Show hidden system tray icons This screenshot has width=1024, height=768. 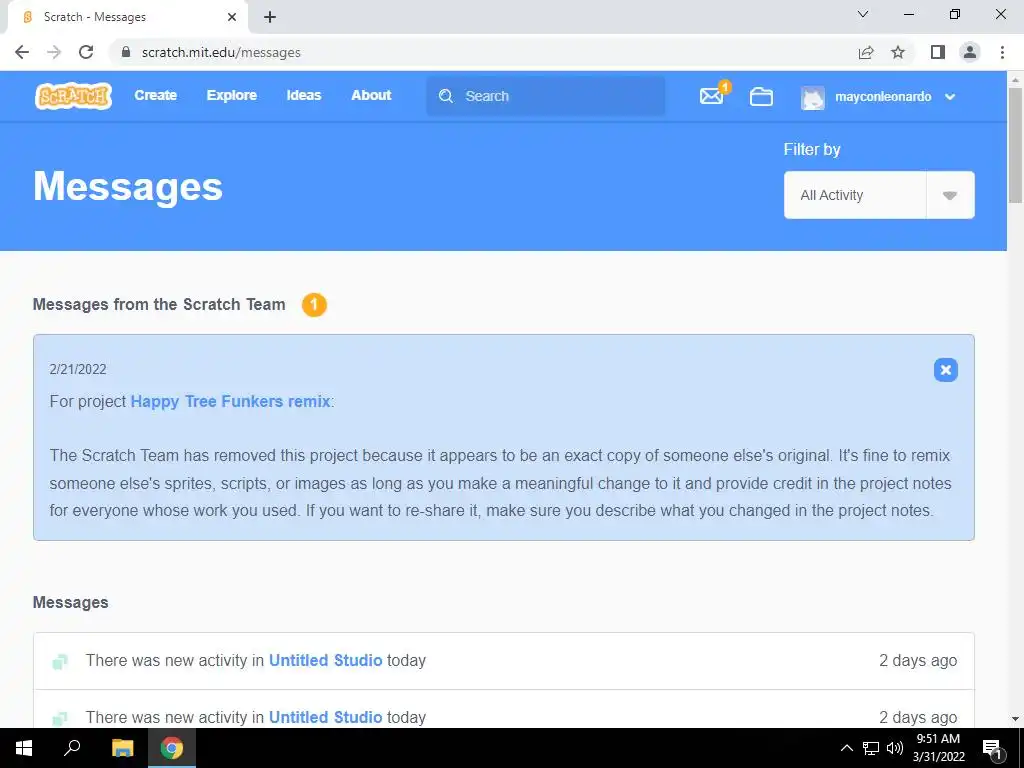[846, 748]
